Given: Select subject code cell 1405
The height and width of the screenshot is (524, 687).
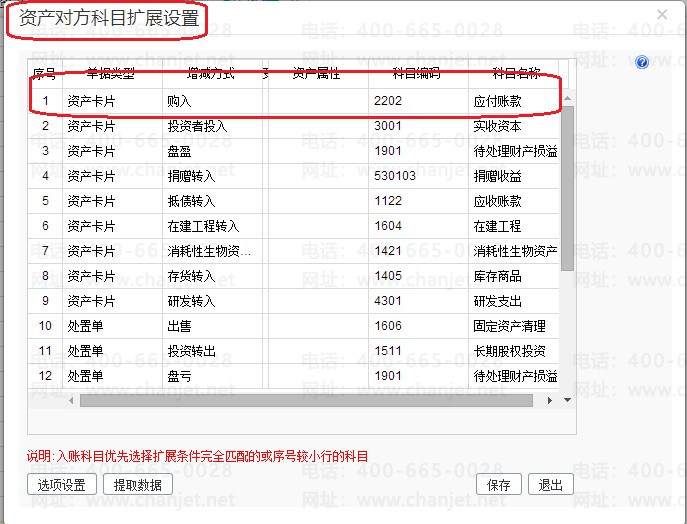Looking at the screenshot, I should (418, 276).
